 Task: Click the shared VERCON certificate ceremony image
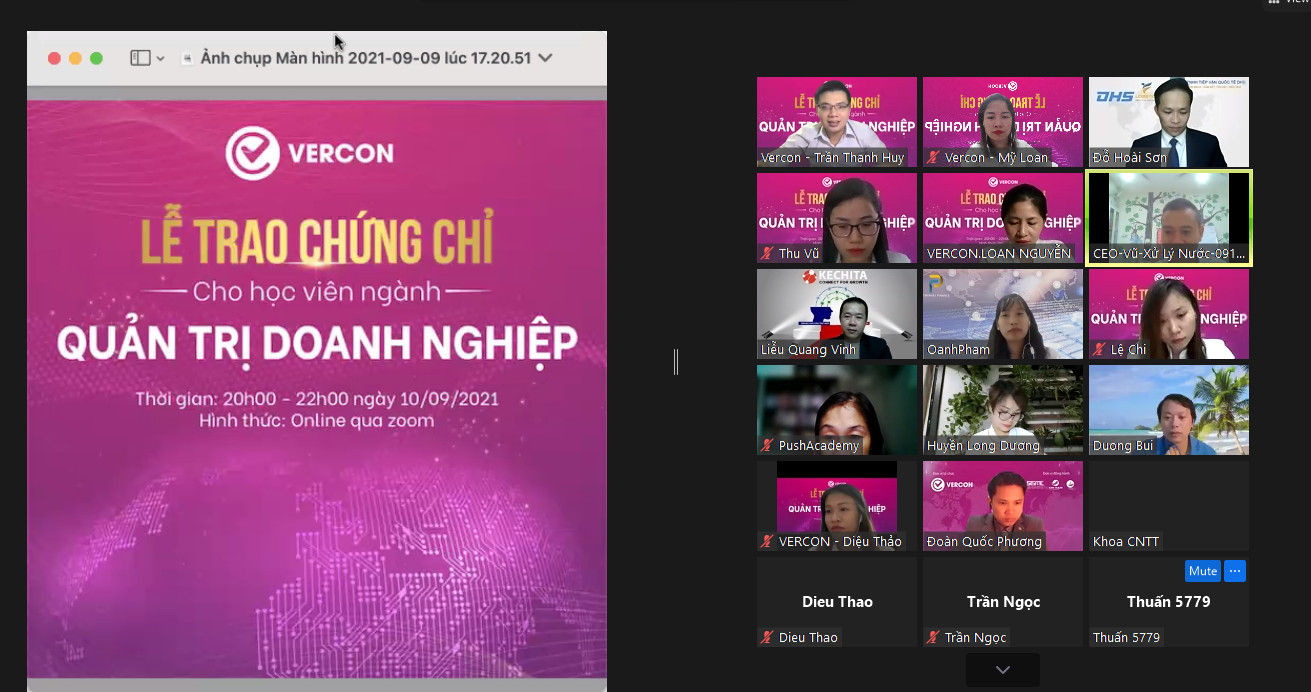pyautogui.click(x=316, y=380)
